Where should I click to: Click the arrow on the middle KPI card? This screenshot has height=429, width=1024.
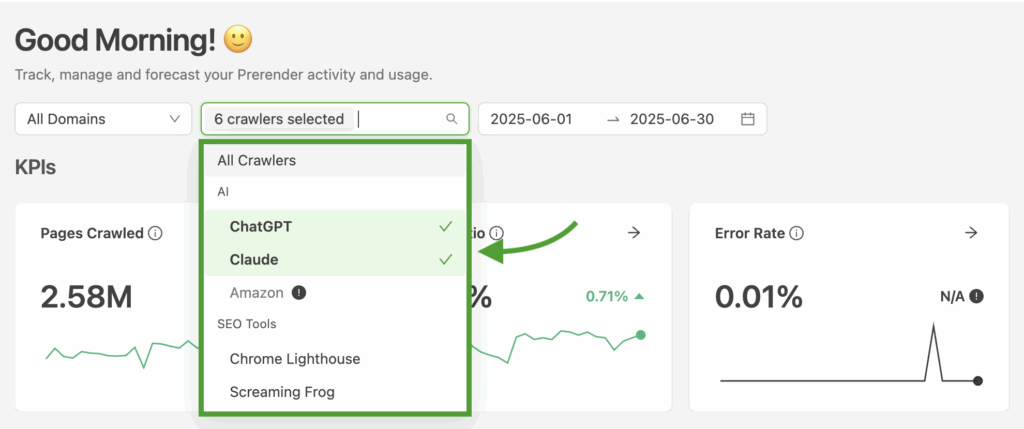(633, 232)
